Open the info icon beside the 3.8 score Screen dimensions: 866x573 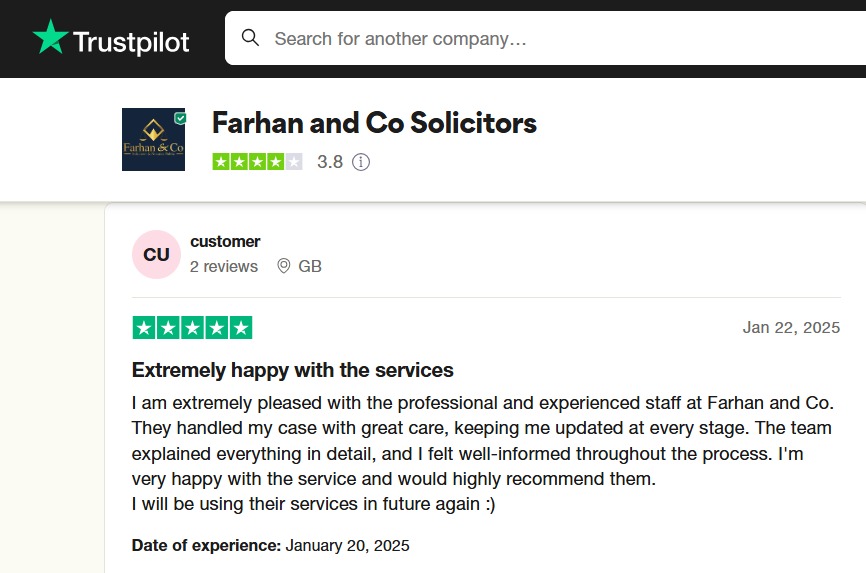click(x=361, y=161)
